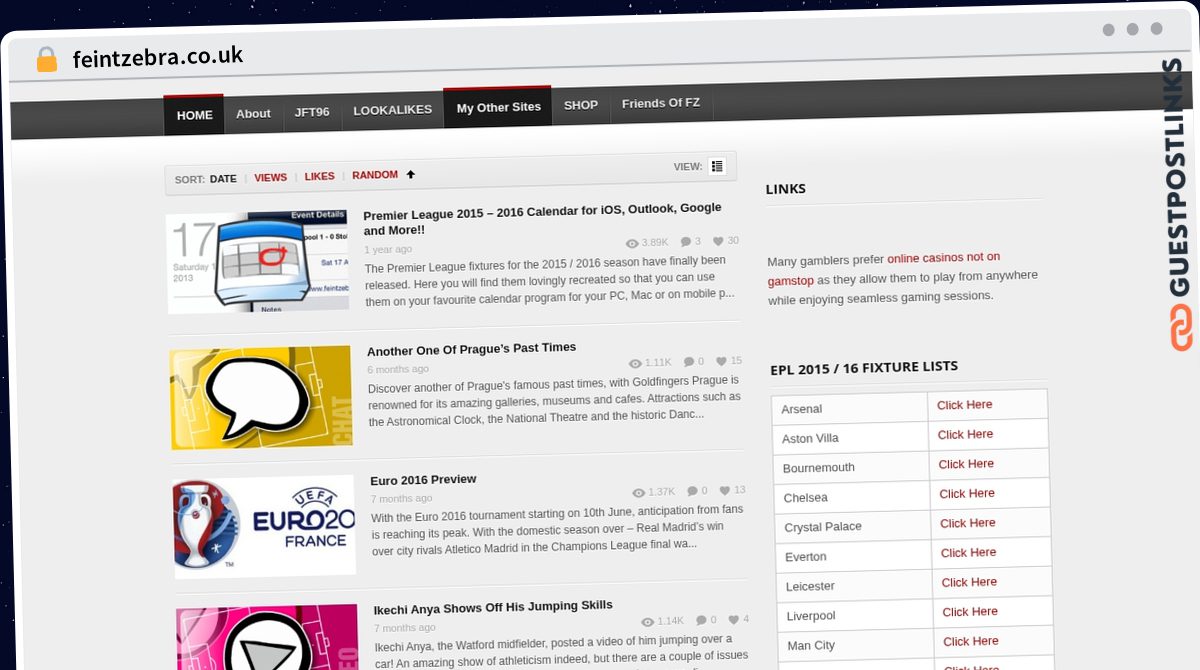Like the Euro 2016 Preview heart icon
This screenshot has width=1200, height=670.
pos(726,490)
